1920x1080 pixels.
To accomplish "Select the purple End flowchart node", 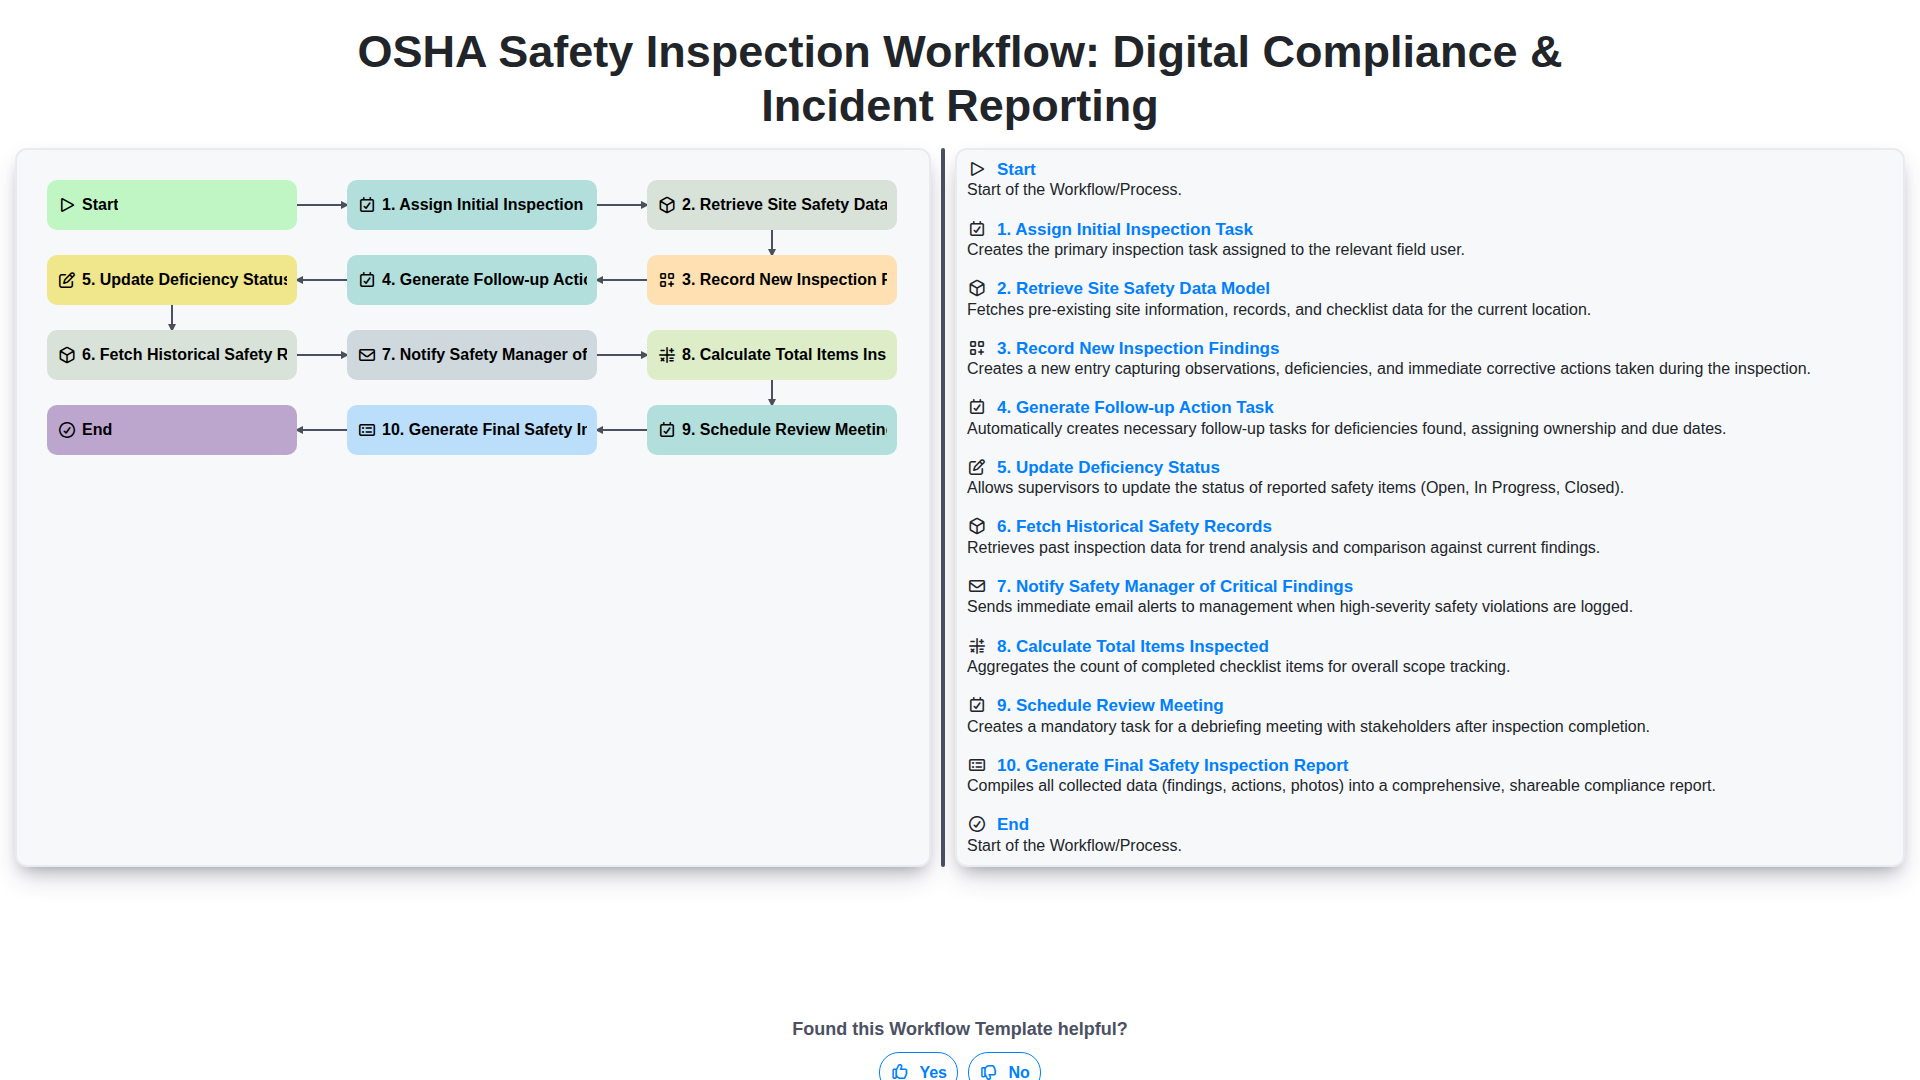I will pyautogui.click(x=172, y=430).
